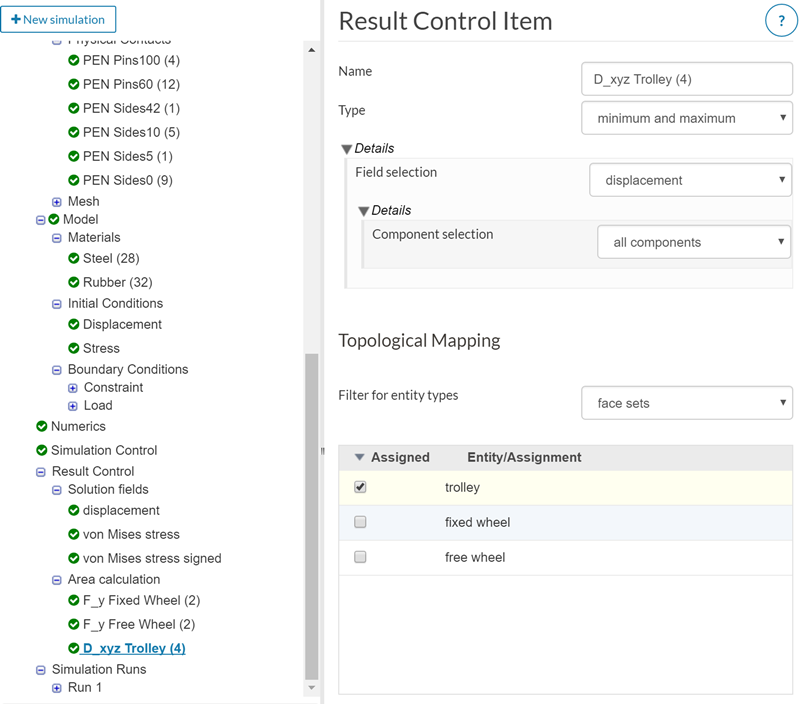Open the Type dropdown
This screenshot has width=805, height=704.
click(x=687, y=118)
